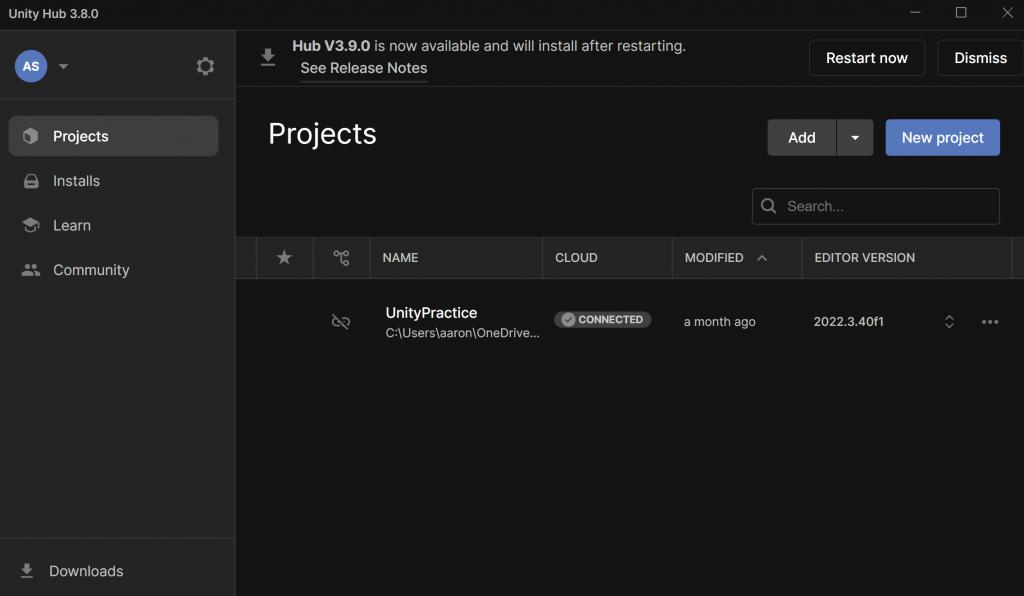Screen dimensions: 1024x596
Task: Sort by EDITOR VERSION column
Action: [x=864, y=258]
